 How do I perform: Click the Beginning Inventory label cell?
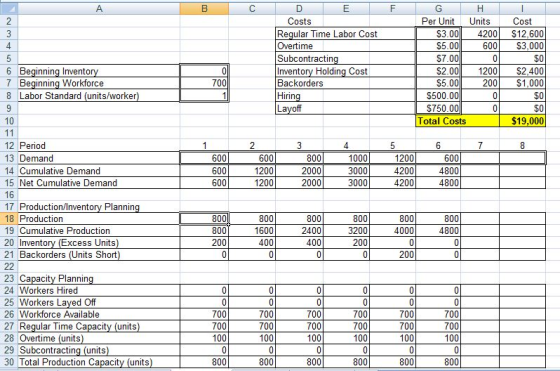click(x=99, y=71)
